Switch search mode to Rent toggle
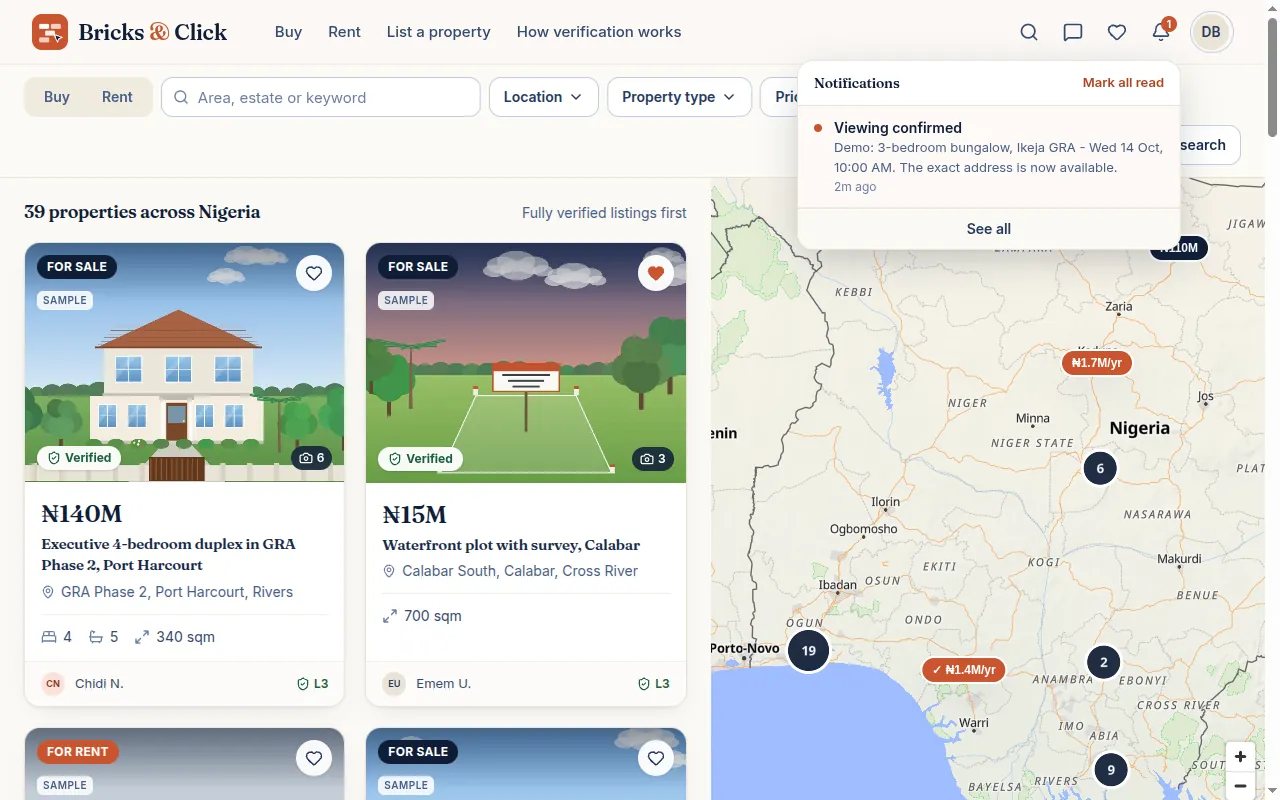This screenshot has width=1280, height=800. click(117, 97)
